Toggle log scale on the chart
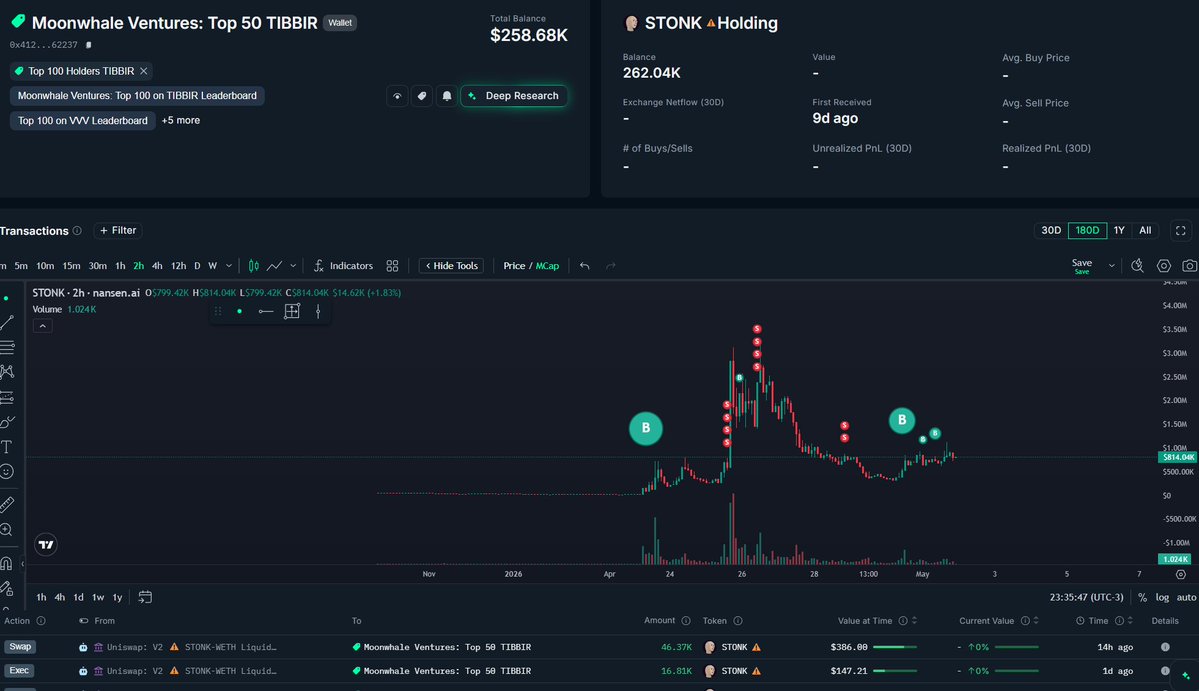 click(x=1162, y=597)
